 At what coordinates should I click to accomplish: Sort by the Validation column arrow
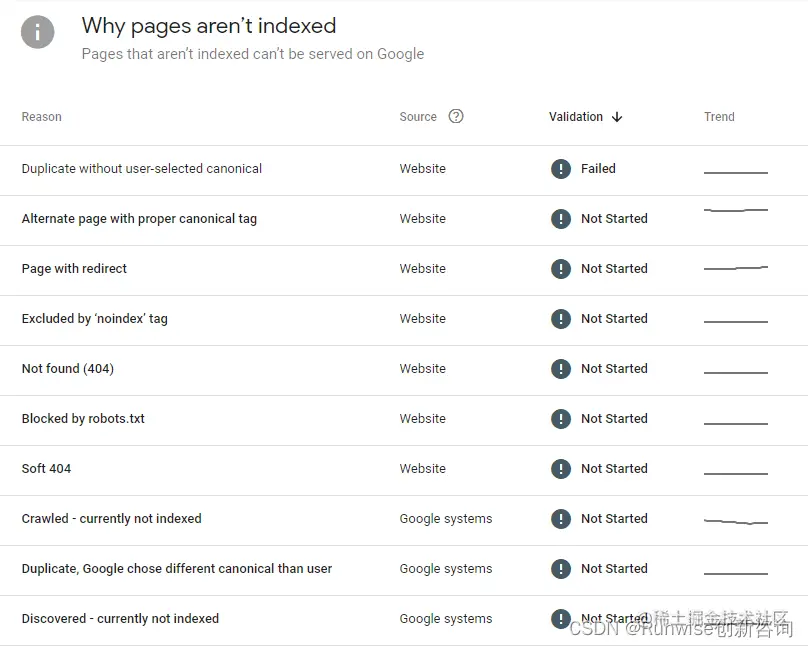(x=617, y=117)
